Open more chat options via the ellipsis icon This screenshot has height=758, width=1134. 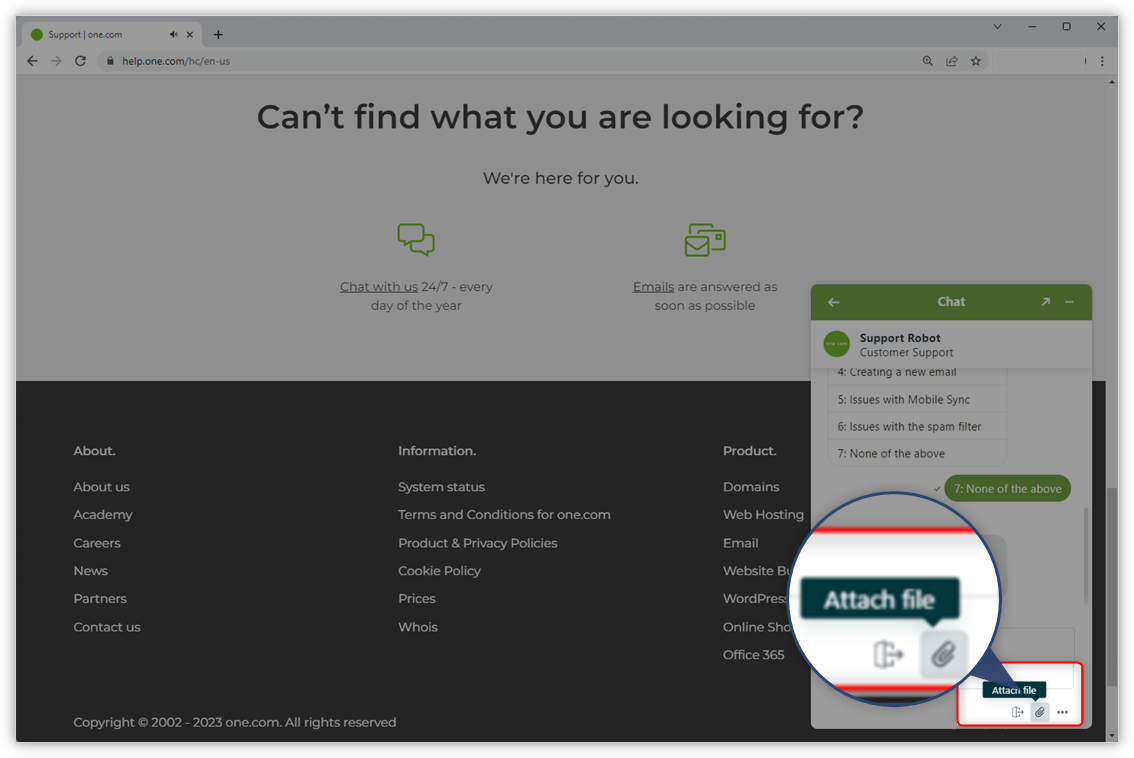click(1062, 711)
